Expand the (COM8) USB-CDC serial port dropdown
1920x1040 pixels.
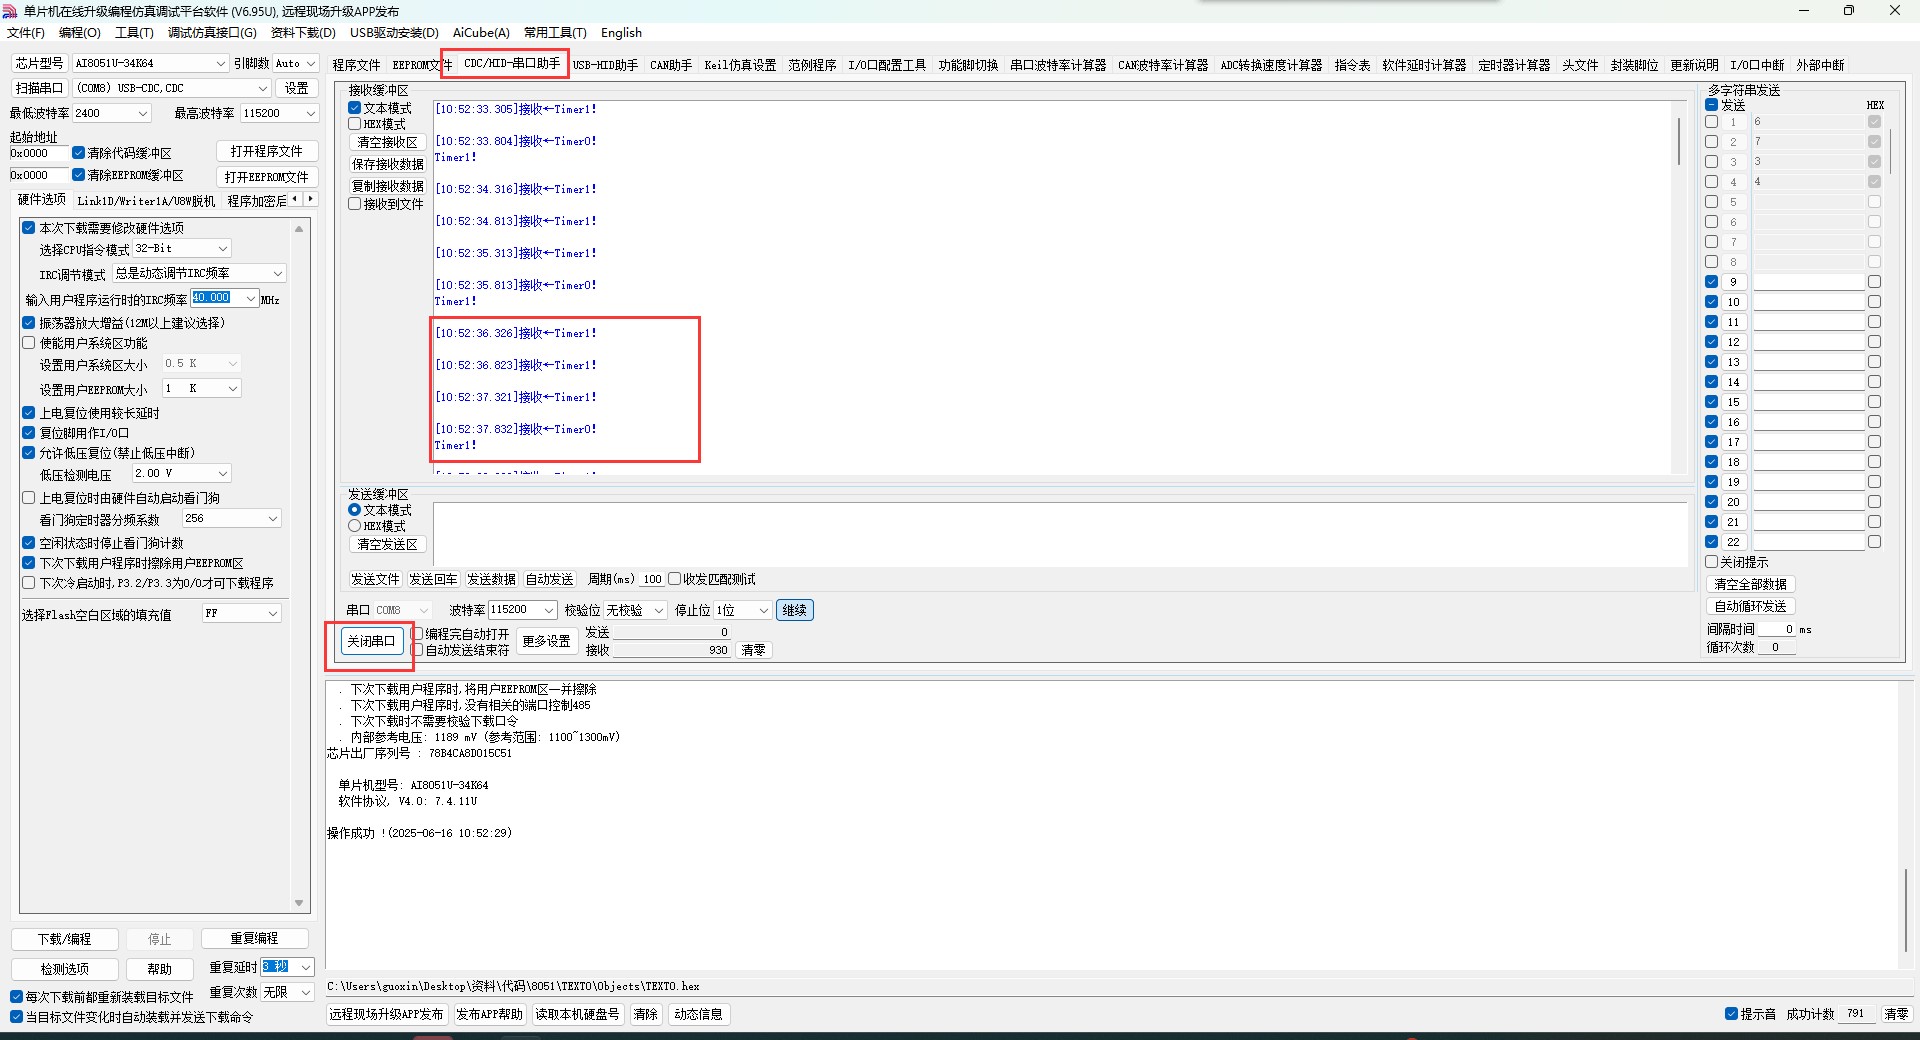click(x=172, y=88)
